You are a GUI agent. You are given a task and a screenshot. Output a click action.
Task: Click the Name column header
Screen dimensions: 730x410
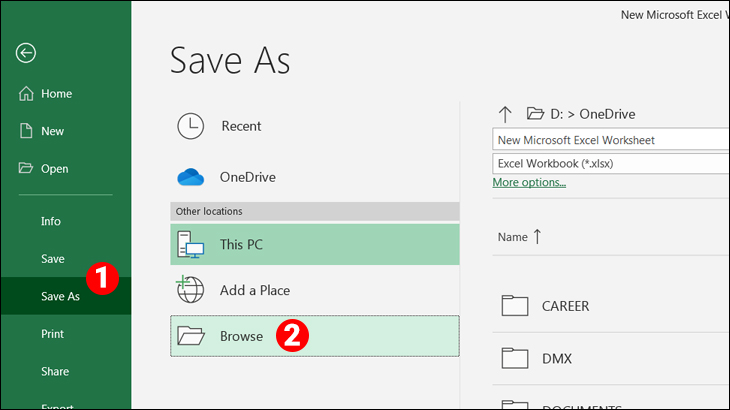[513, 237]
